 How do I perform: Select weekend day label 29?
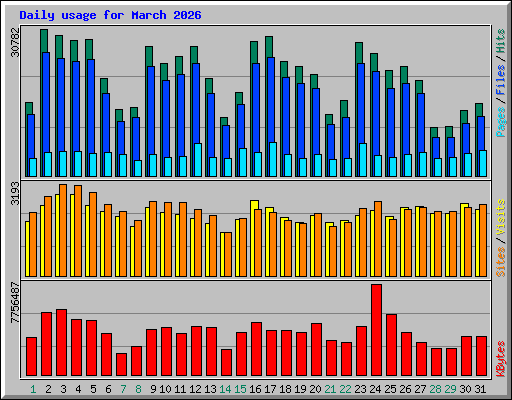coord(450,389)
